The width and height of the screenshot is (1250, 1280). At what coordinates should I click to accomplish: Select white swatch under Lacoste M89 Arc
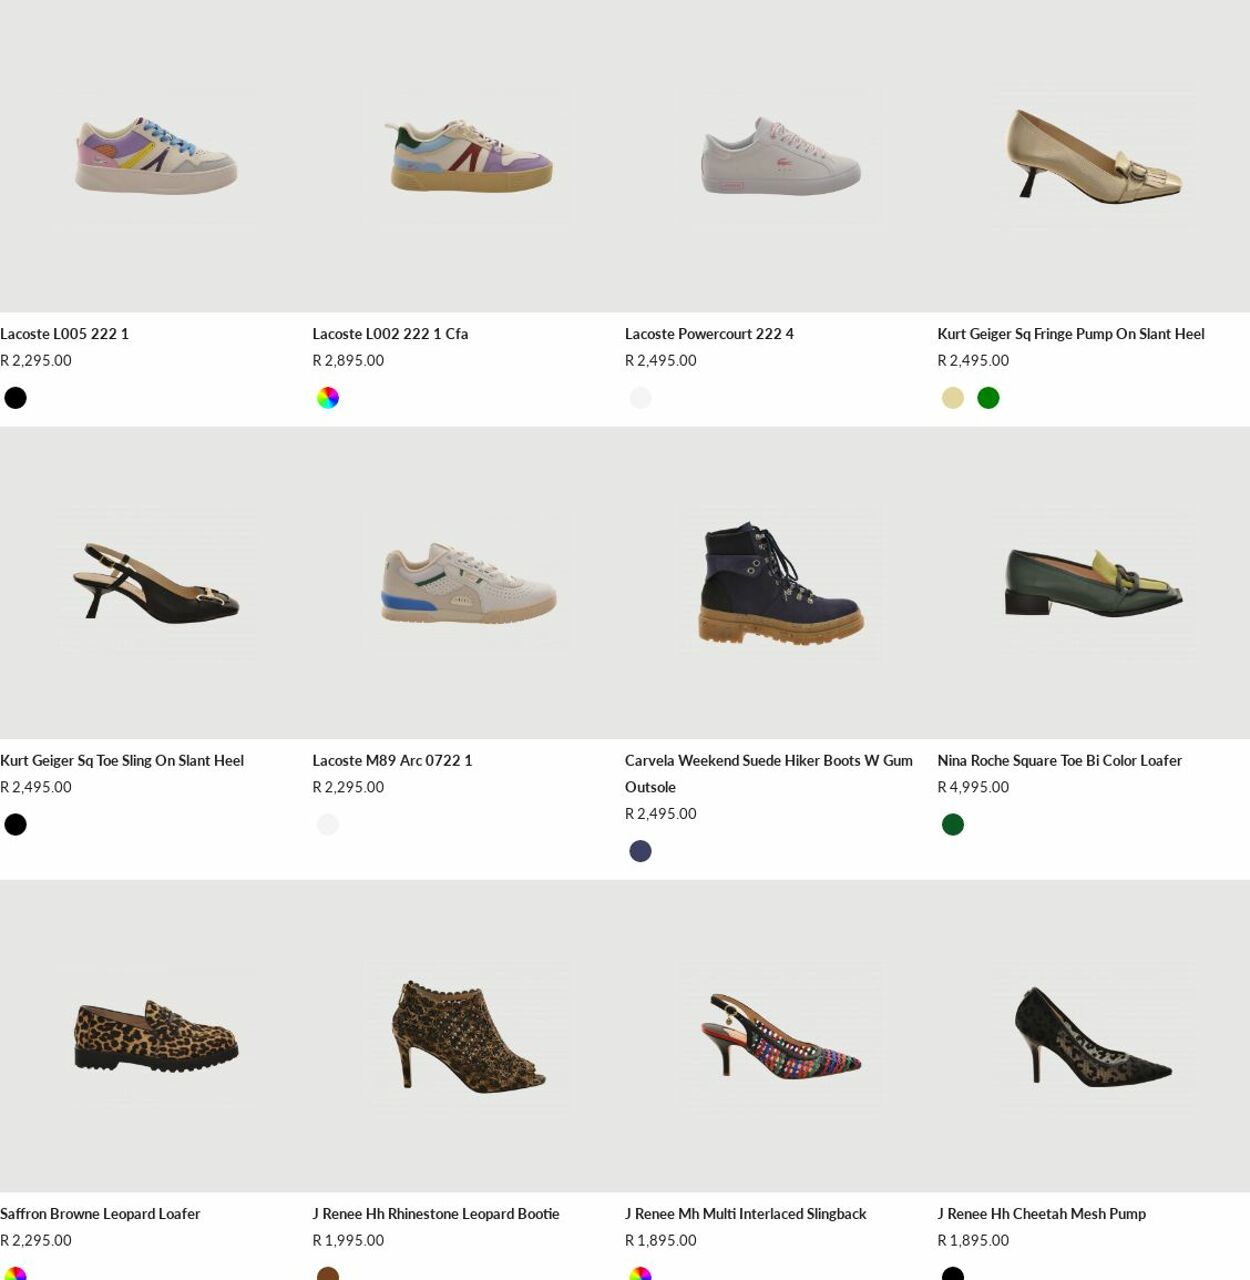[x=328, y=825]
